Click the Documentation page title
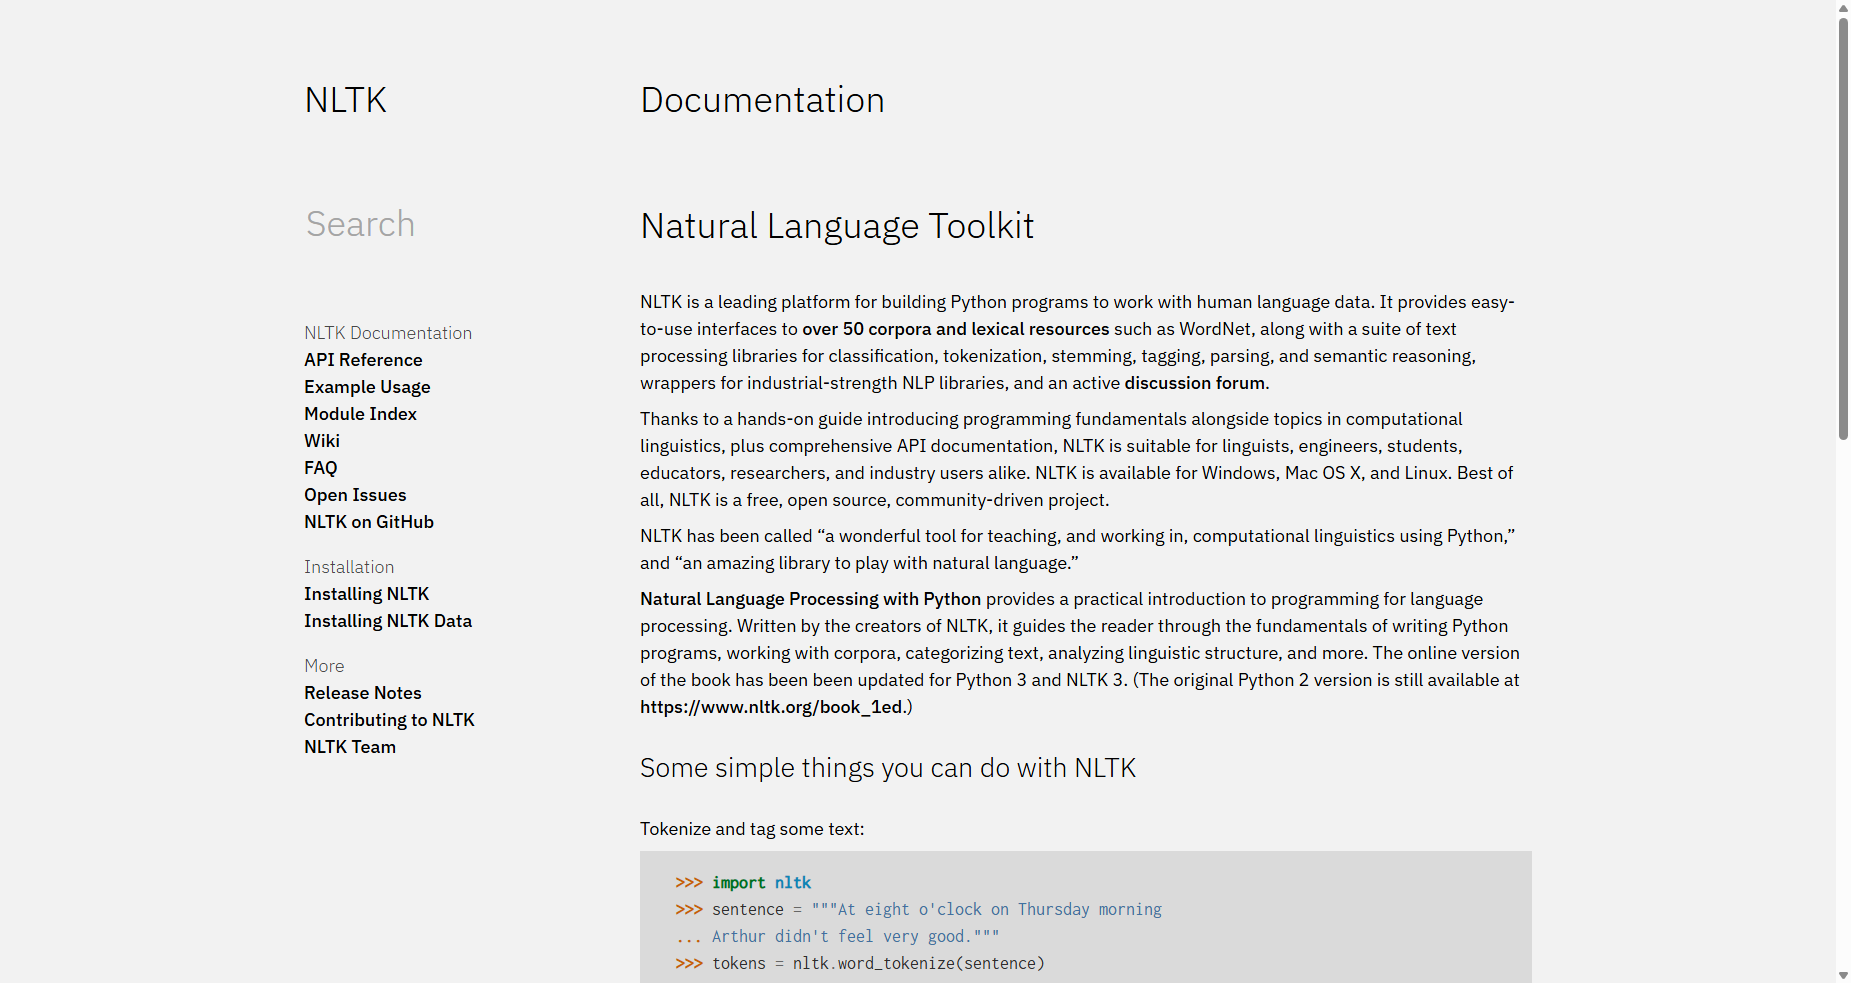 pyautogui.click(x=762, y=100)
